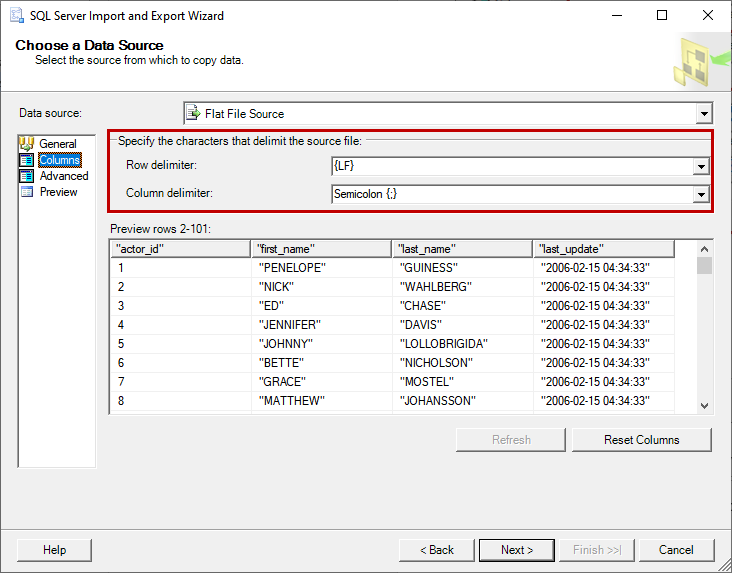Select the Advanced page in sidebar
The width and height of the screenshot is (732, 573).
[x=63, y=176]
